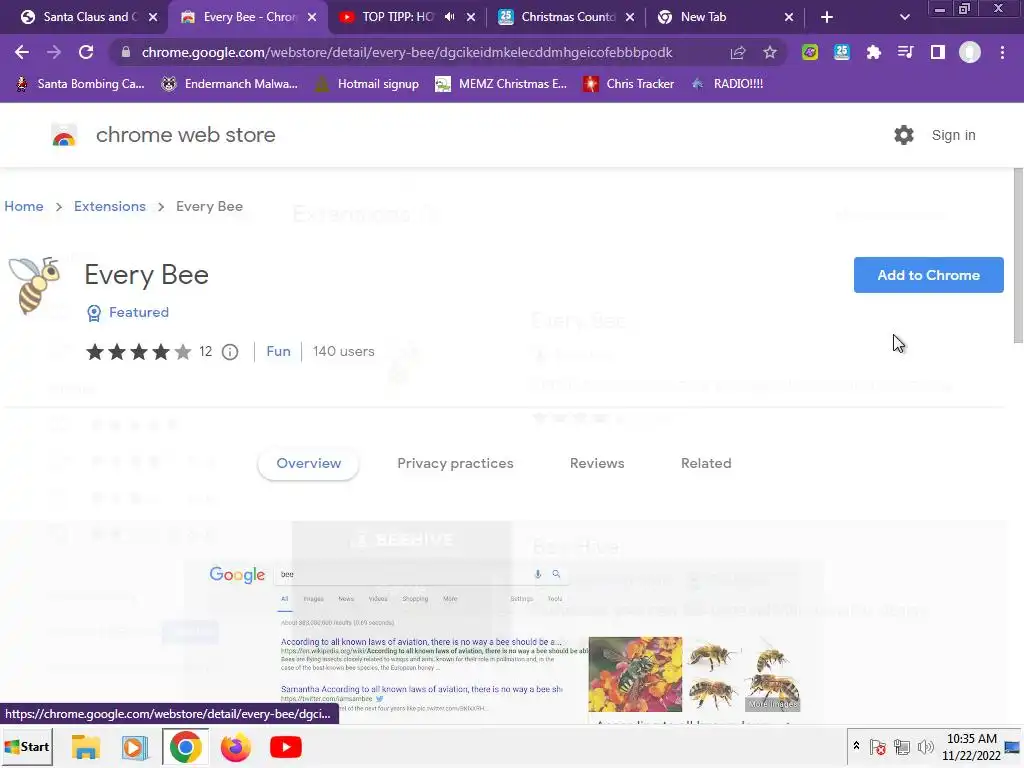Open the Related tab

706,464
